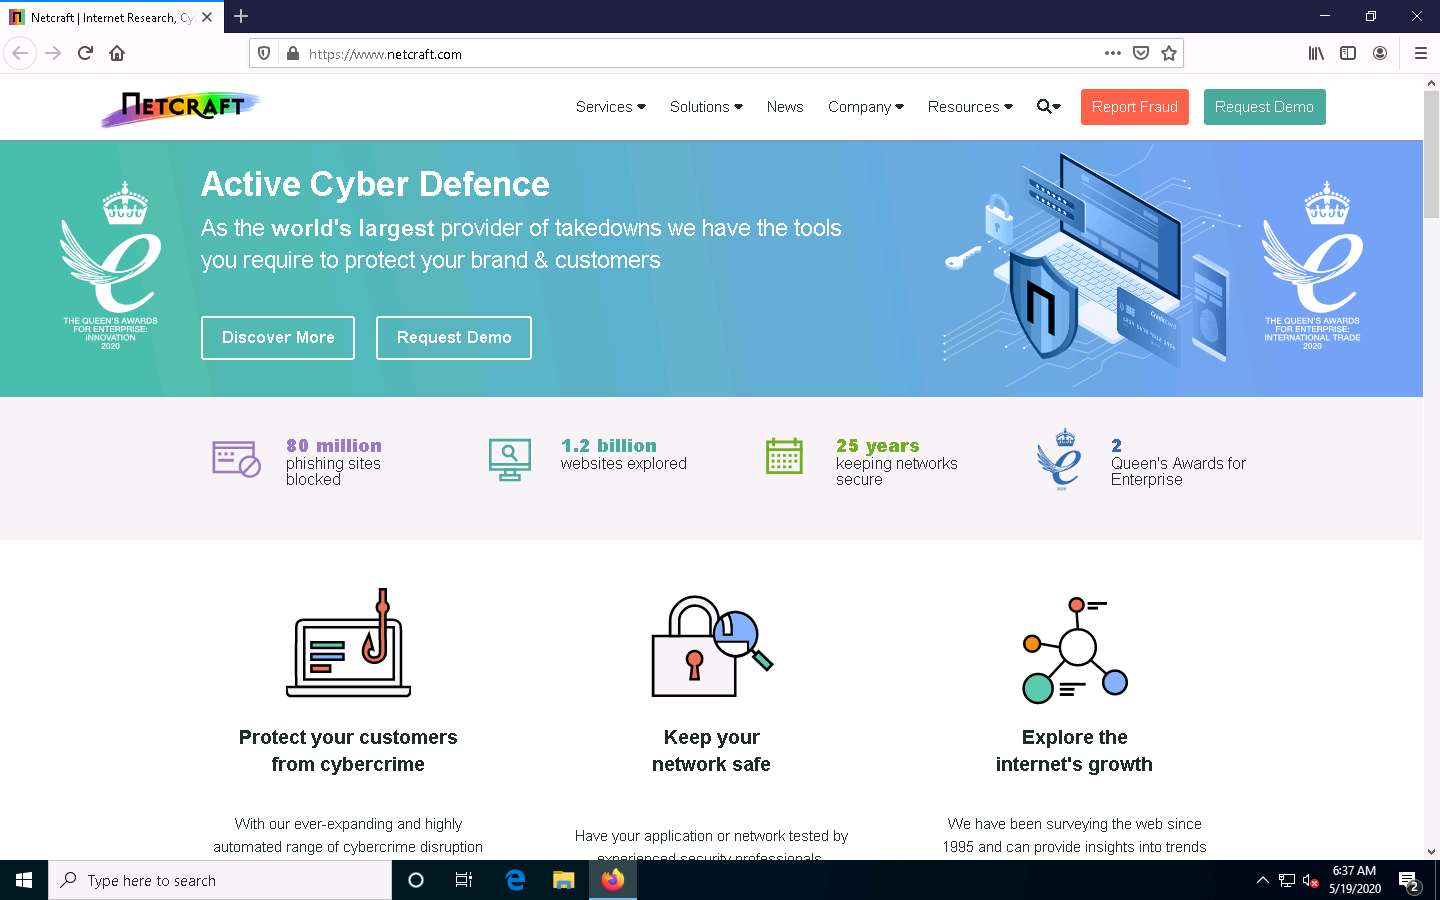The height and width of the screenshot is (900, 1440).
Task: Click the small Queen's Awards emblem icon
Action: (1060, 460)
